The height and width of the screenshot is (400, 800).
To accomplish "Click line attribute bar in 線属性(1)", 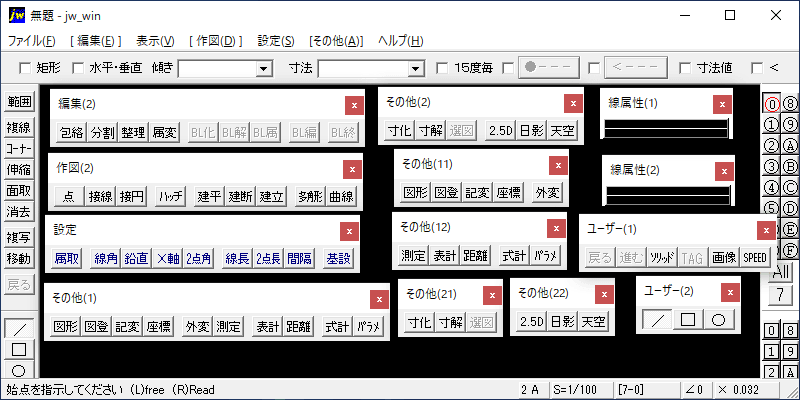I will [x=666, y=129].
